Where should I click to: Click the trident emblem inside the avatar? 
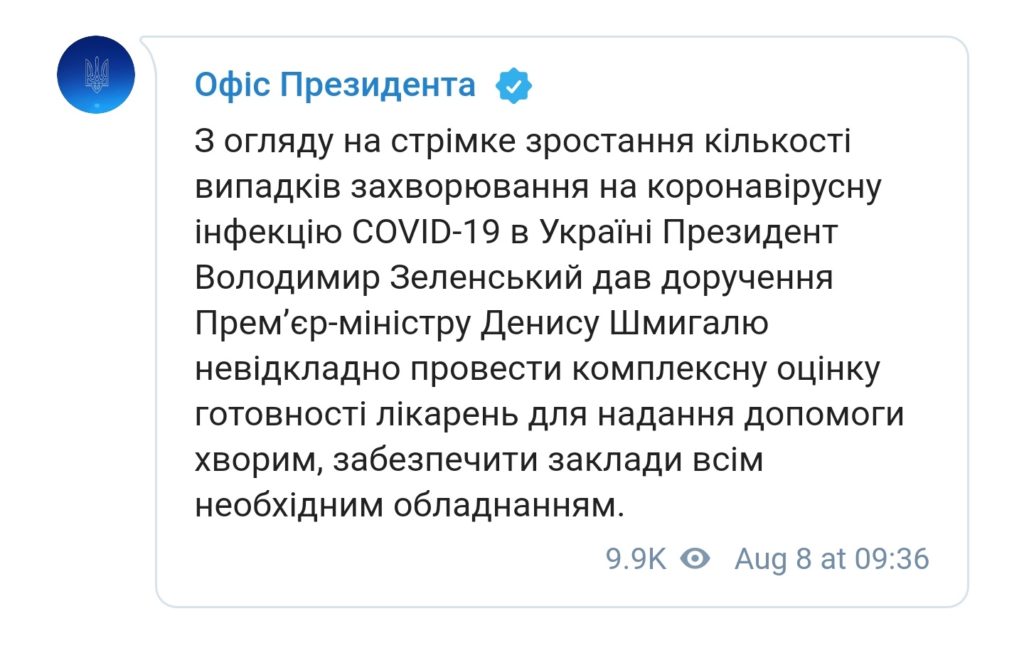pos(96,74)
